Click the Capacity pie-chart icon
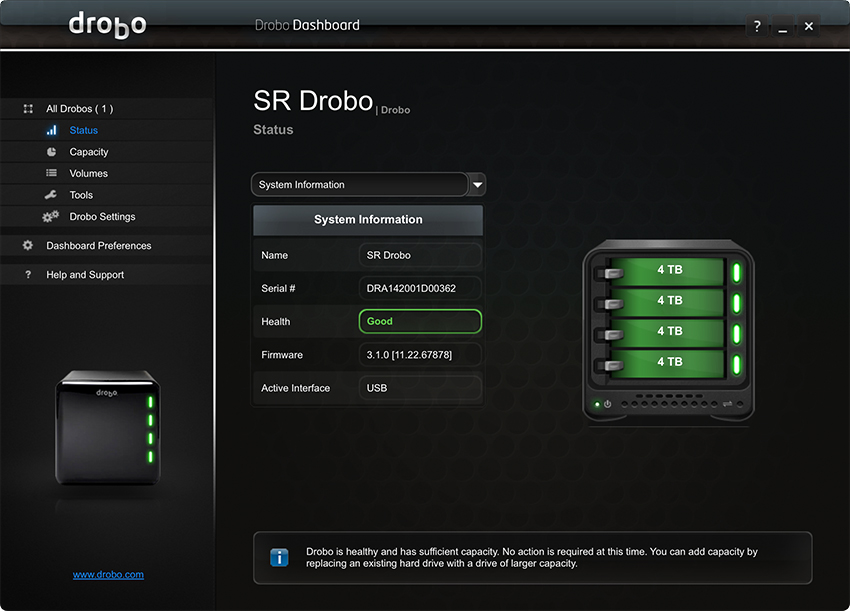Image resolution: width=850 pixels, height=611 pixels. point(51,152)
